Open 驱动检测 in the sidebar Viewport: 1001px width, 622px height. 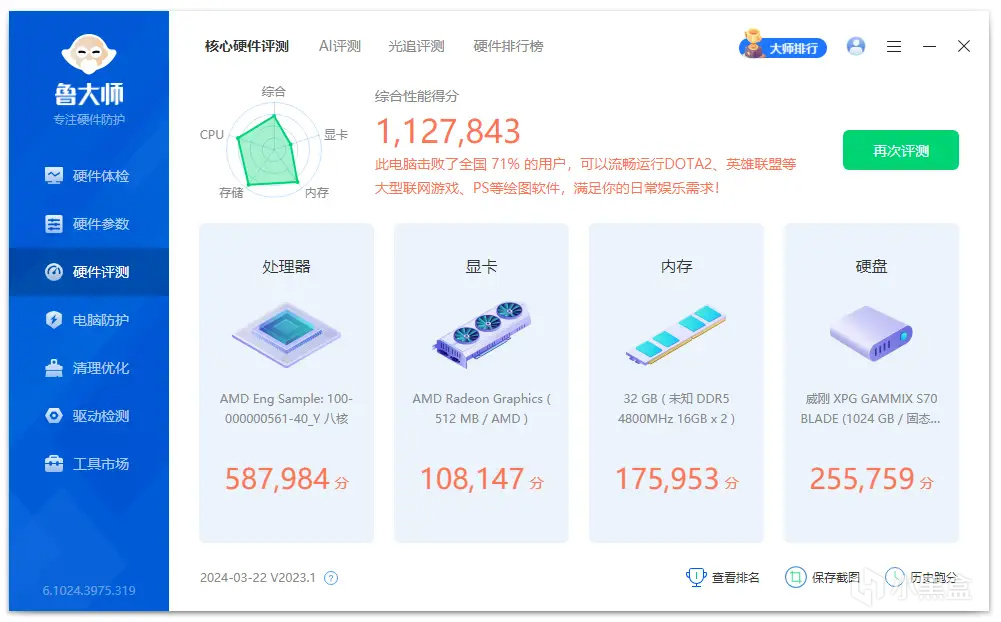tap(89, 416)
